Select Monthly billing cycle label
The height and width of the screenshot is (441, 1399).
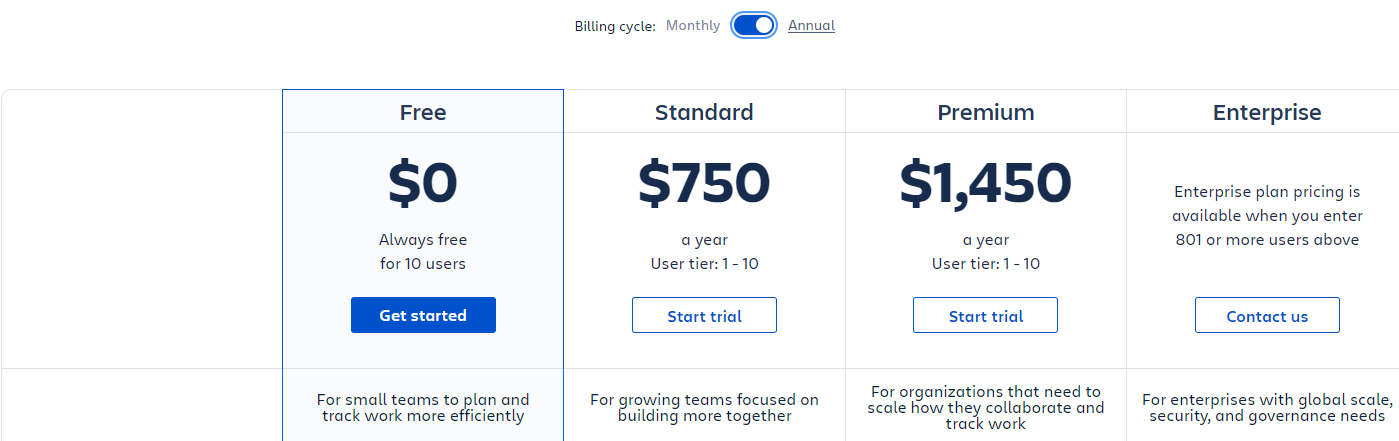pyautogui.click(x=693, y=25)
